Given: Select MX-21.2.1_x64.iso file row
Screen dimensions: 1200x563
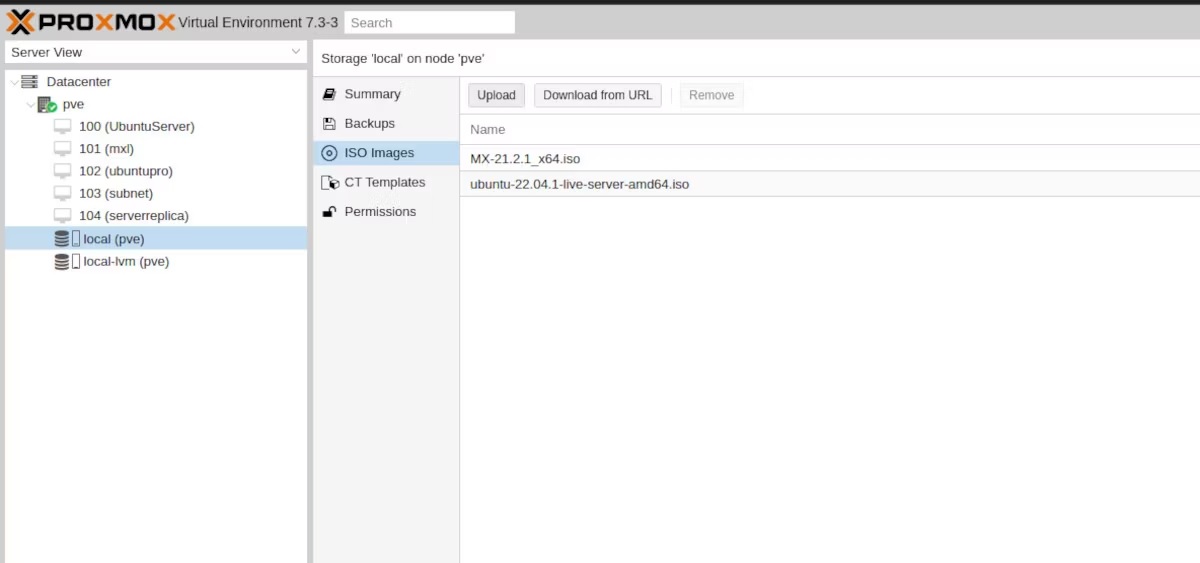Looking at the screenshot, I should [x=830, y=158].
